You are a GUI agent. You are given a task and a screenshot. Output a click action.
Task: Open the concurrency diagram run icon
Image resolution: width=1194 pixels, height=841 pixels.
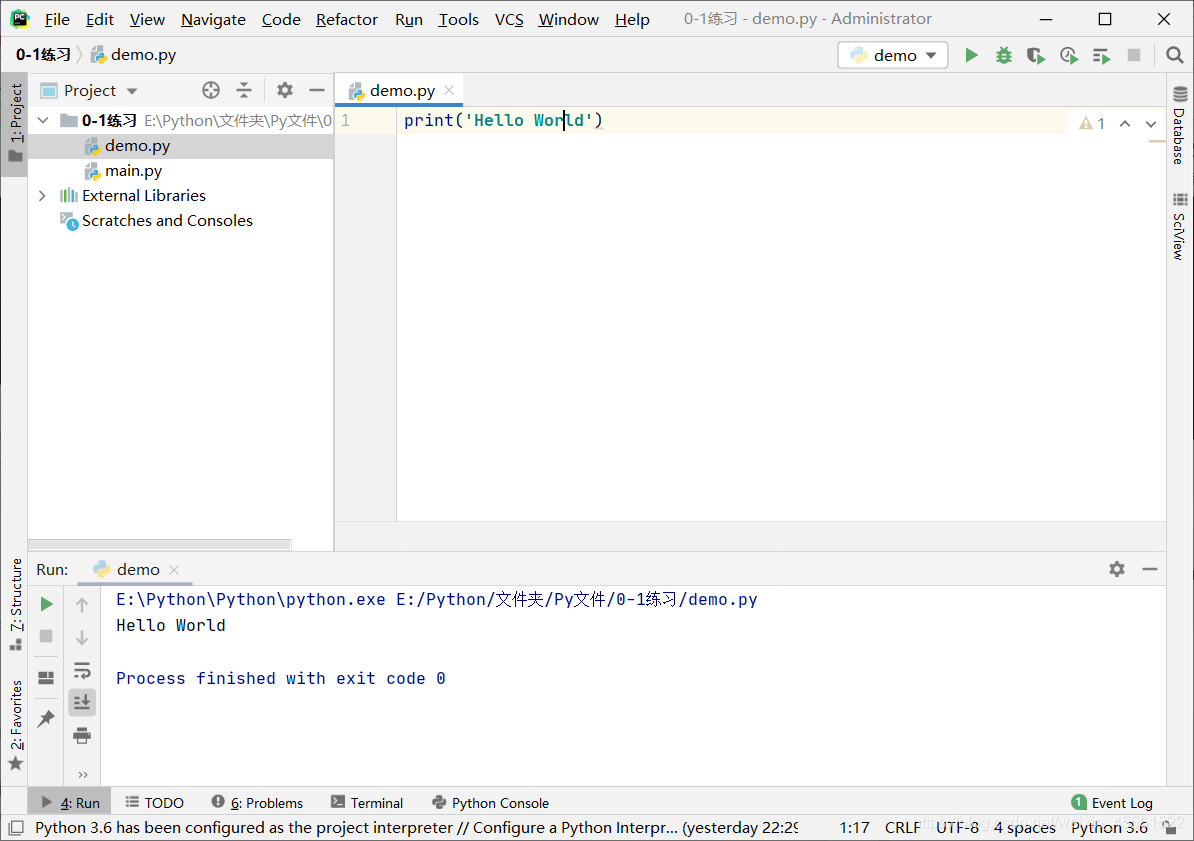point(1101,55)
